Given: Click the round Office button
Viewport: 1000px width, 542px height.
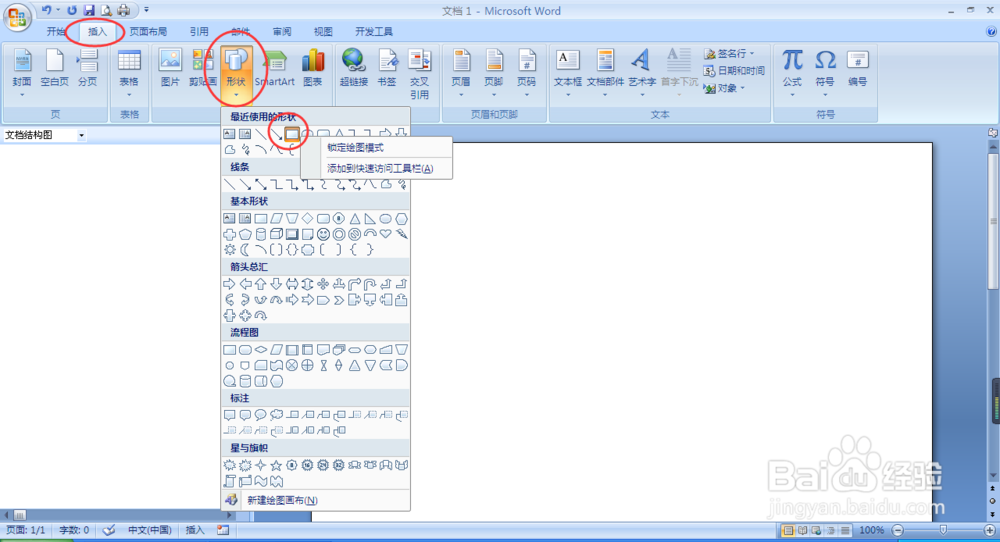Looking at the screenshot, I should 17,17.
